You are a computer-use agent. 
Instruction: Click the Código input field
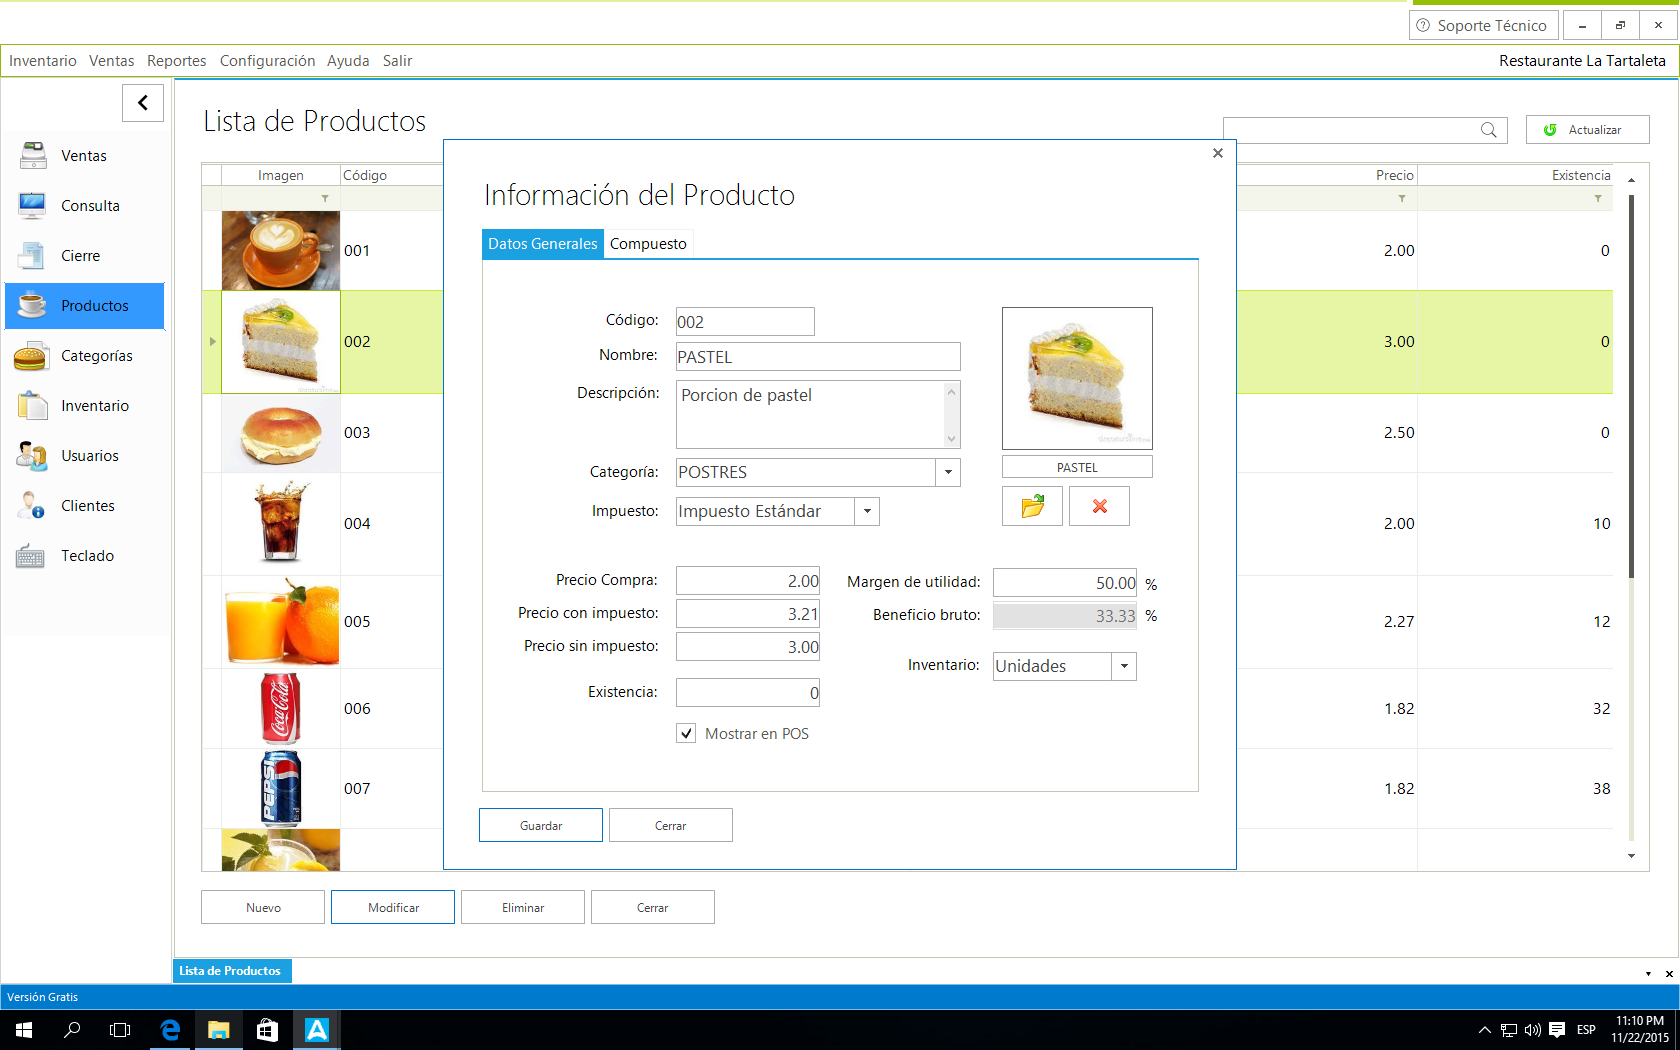745,322
